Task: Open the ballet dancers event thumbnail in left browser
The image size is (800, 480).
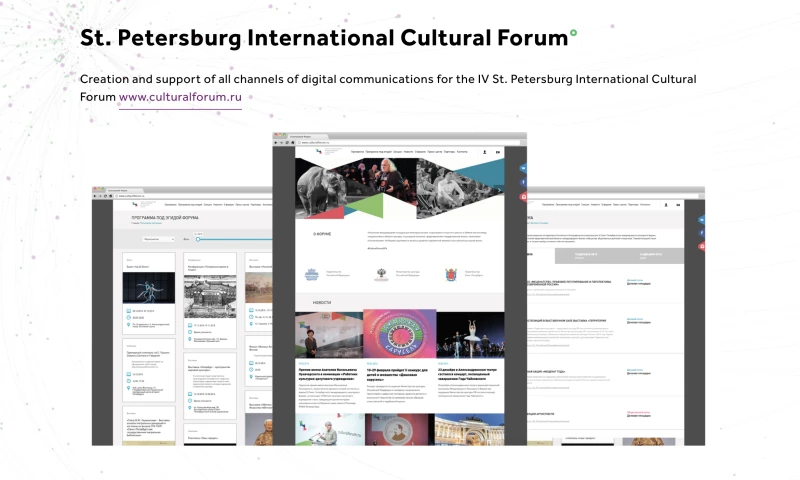Action: coord(149,288)
